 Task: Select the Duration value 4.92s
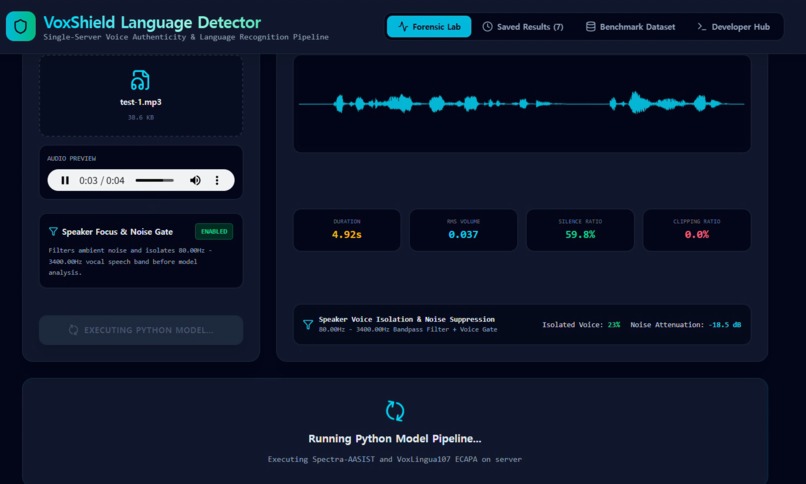pos(346,235)
